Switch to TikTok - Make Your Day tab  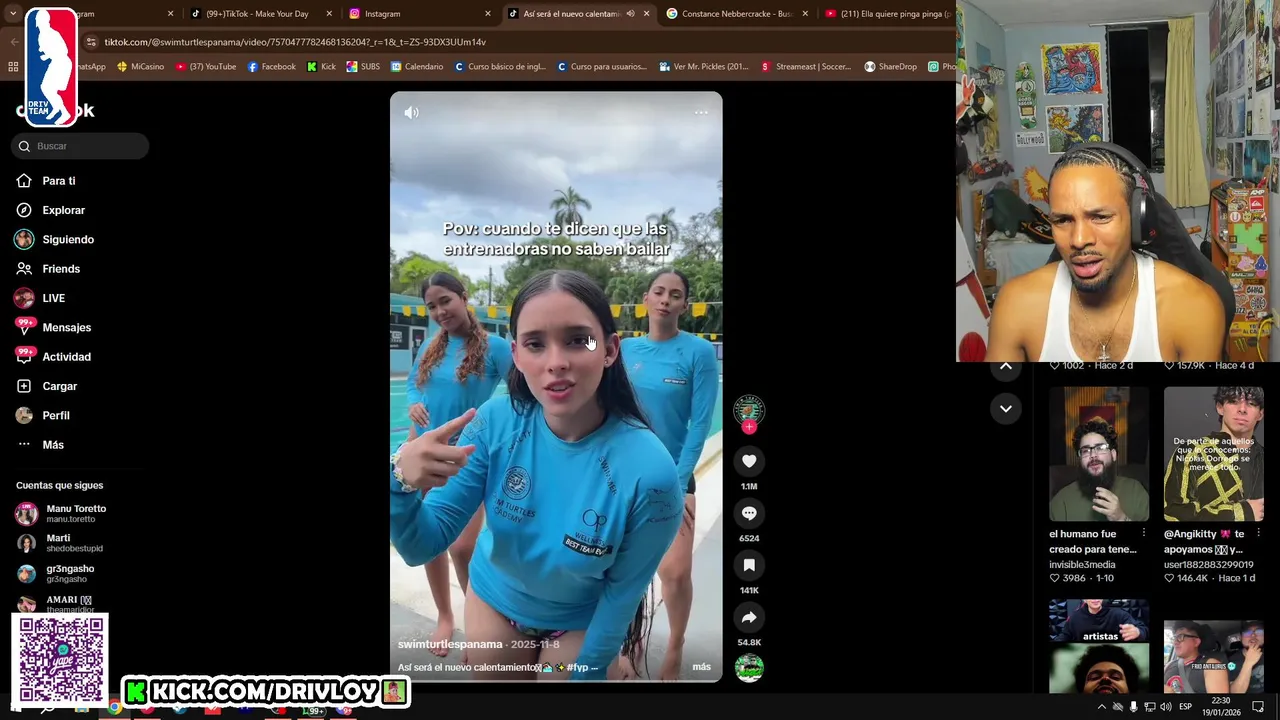coord(257,14)
